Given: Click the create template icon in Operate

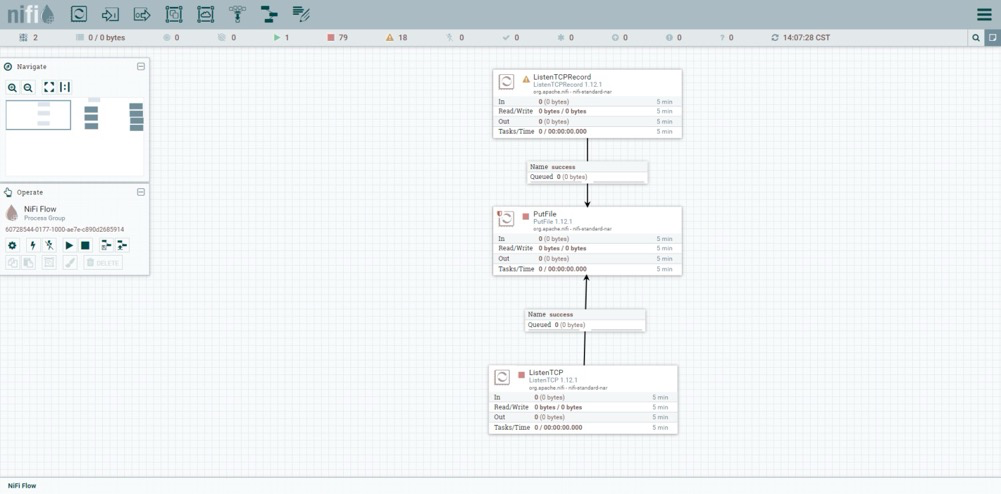Looking at the screenshot, I should tap(106, 245).
